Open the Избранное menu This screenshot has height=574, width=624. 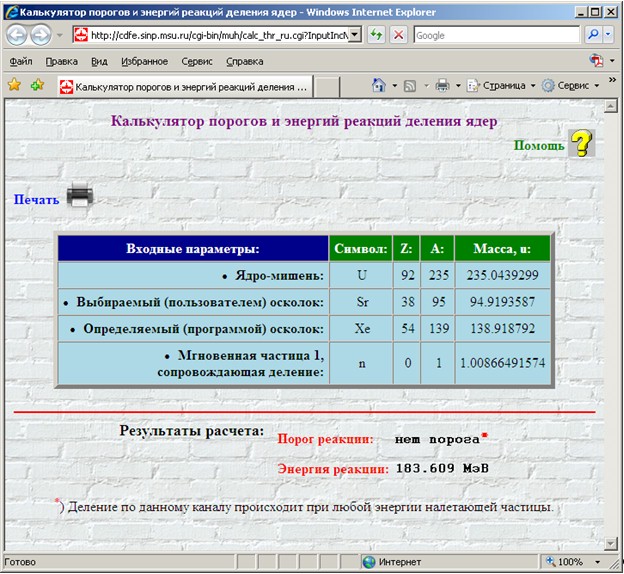pyautogui.click(x=144, y=61)
